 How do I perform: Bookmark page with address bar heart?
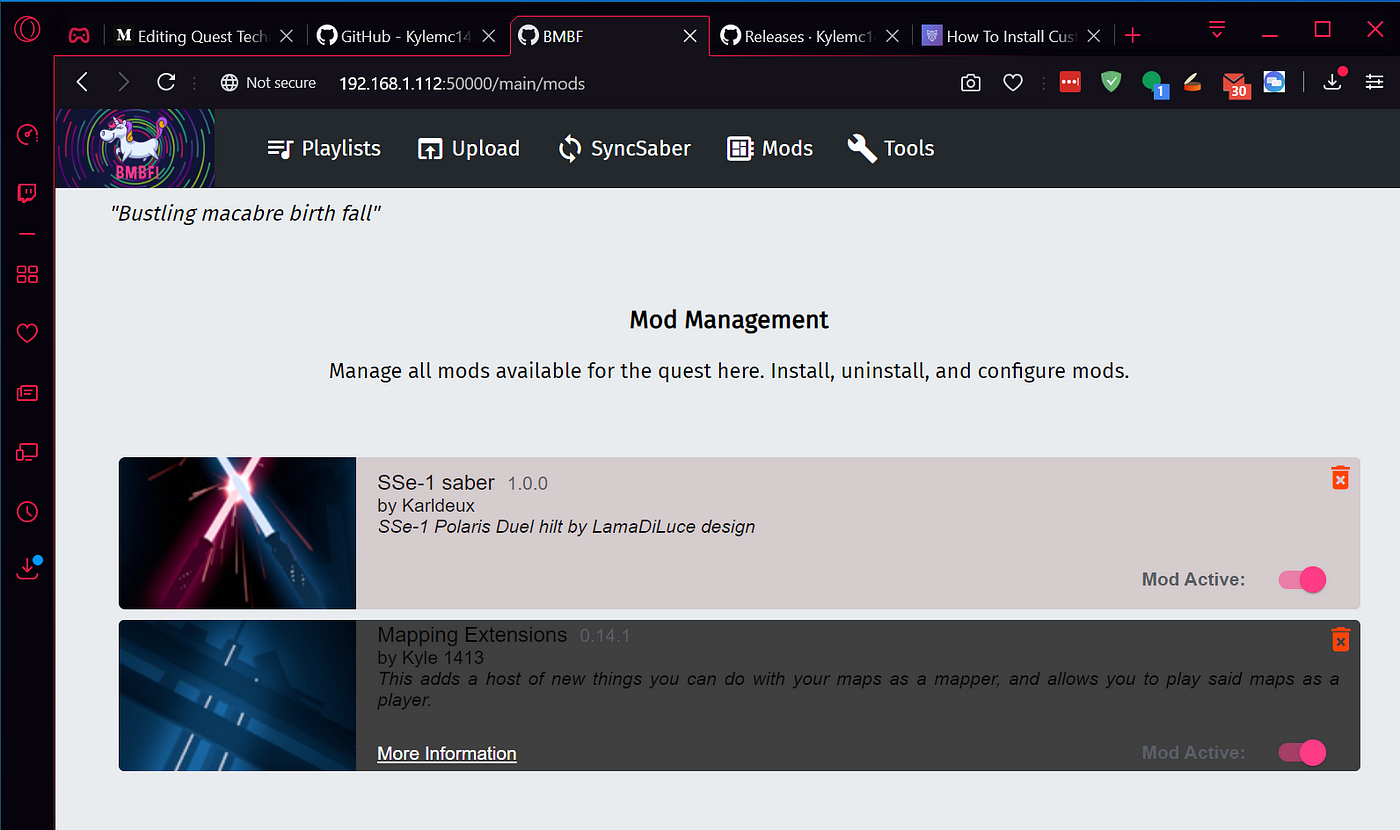pos(1013,83)
